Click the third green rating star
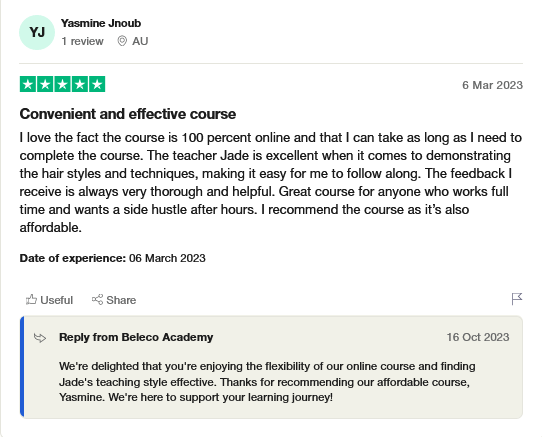The width and height of the screenshot is (542, 437). (x=63, y=84)
